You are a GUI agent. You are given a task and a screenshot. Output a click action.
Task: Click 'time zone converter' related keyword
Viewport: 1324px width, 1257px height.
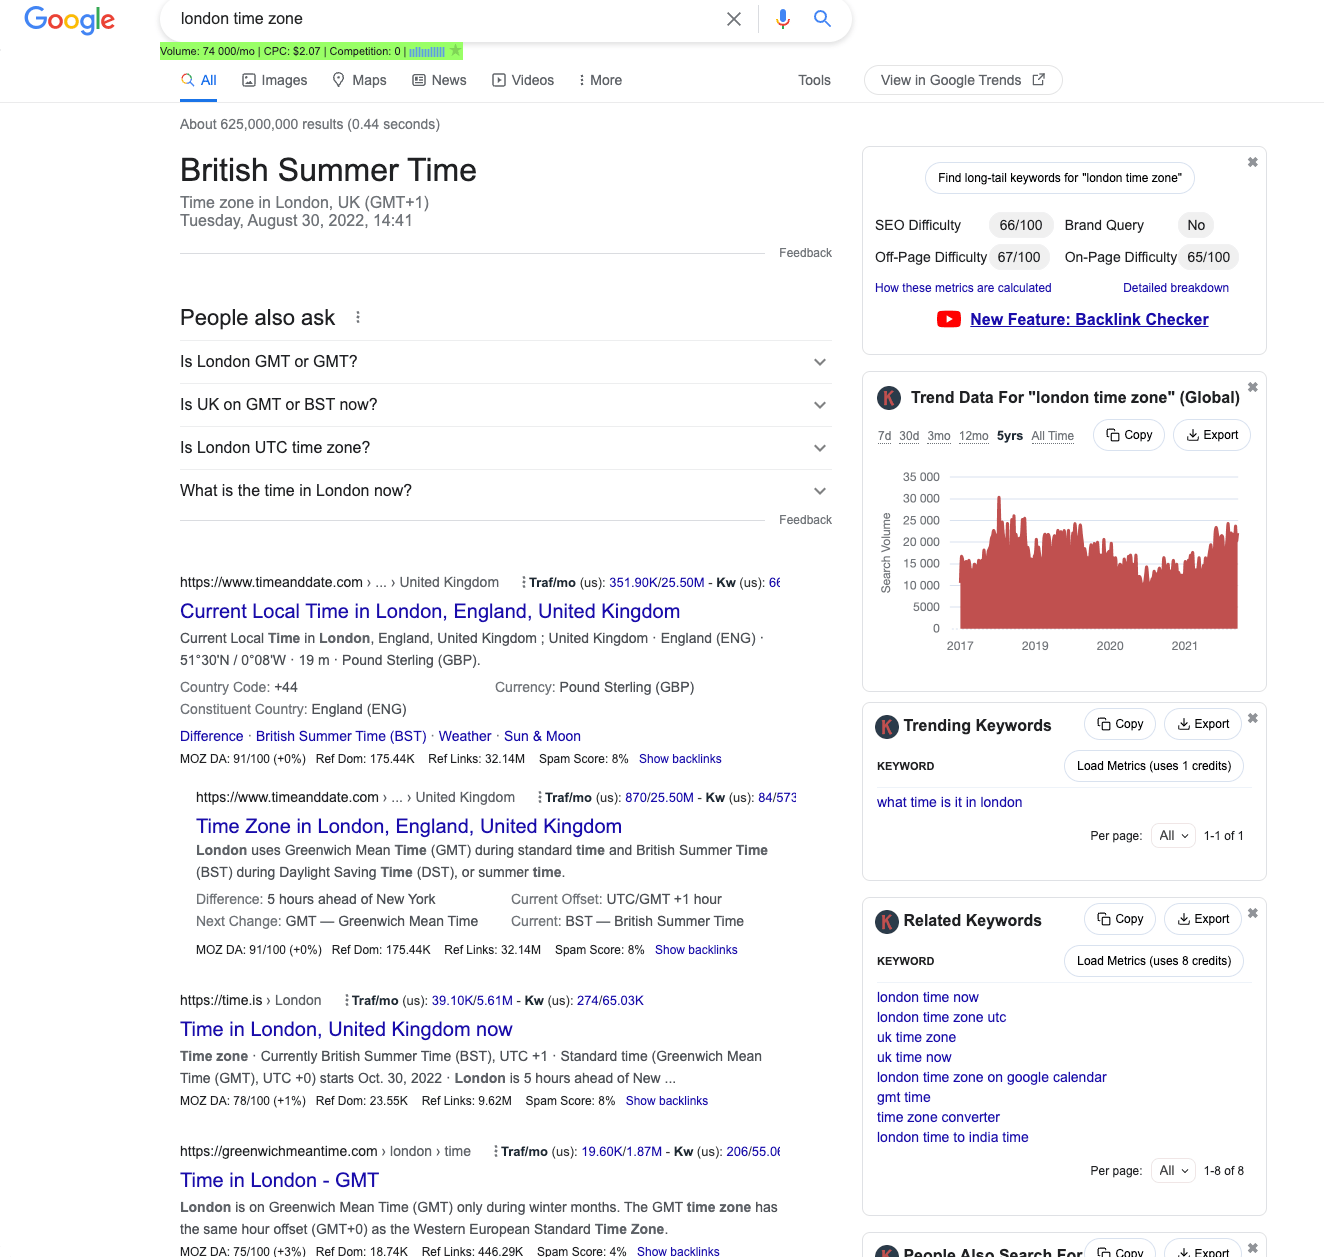tap(938, 1117)
